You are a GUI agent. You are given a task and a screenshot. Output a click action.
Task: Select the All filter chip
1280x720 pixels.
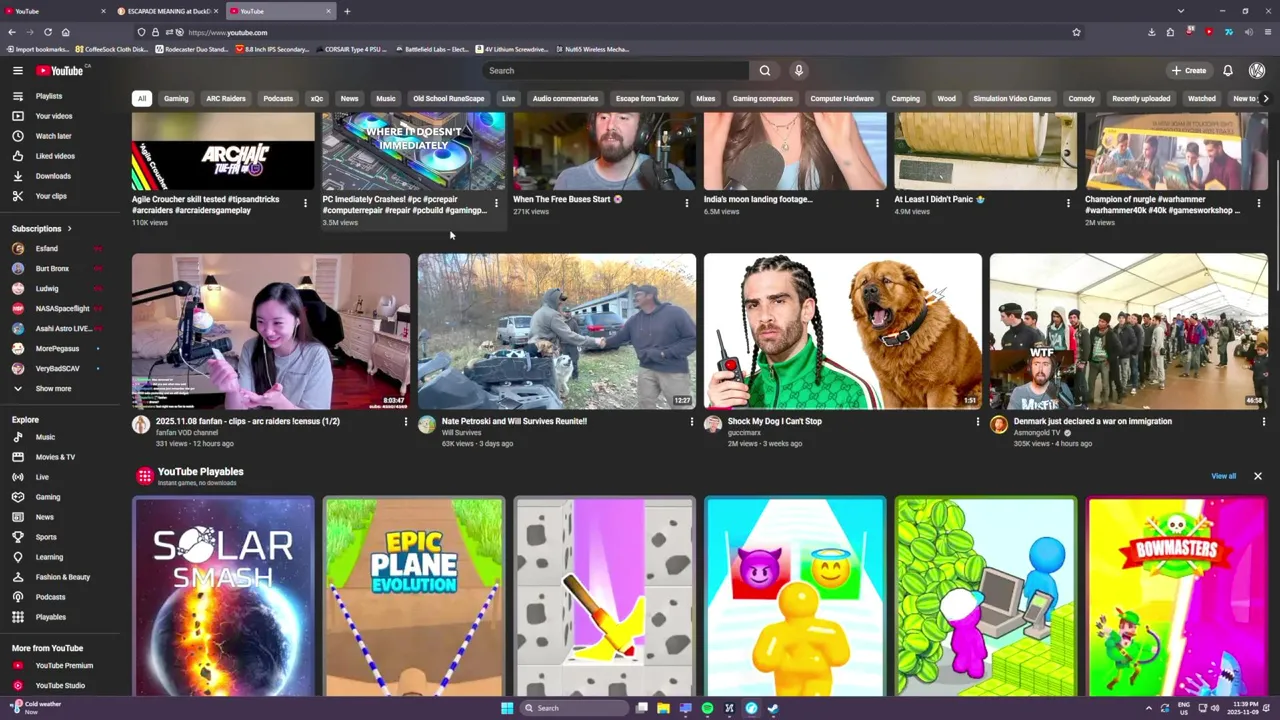click(x=142, y=98)
